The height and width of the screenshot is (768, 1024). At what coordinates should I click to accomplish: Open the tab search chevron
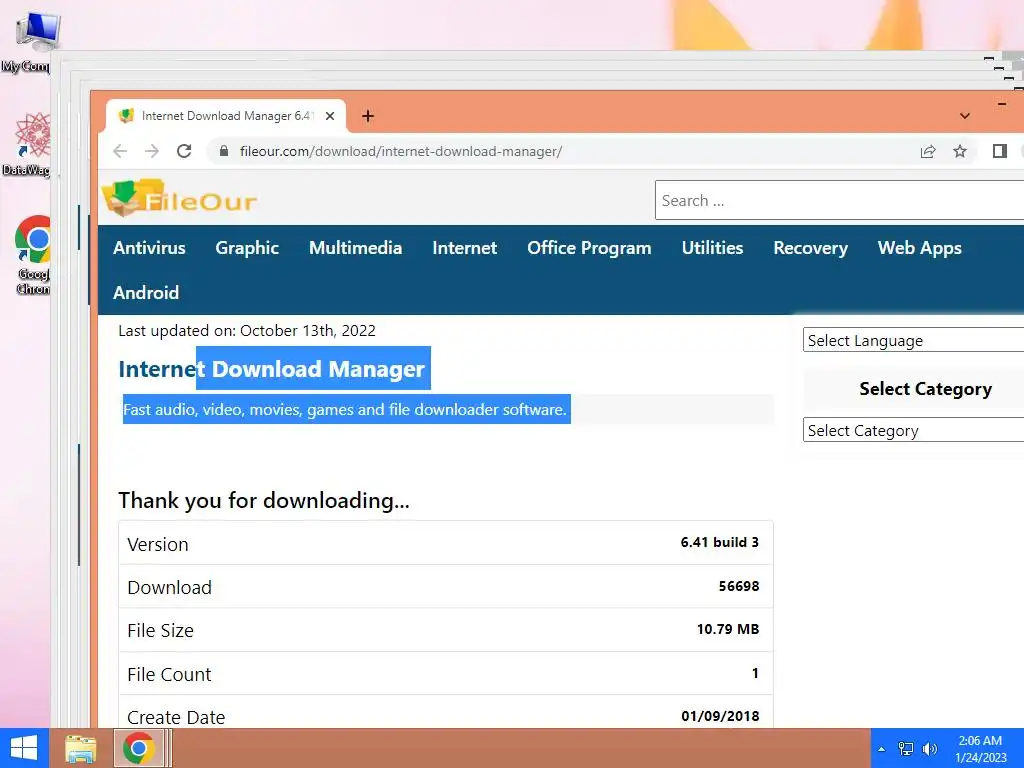coord(965,116)
